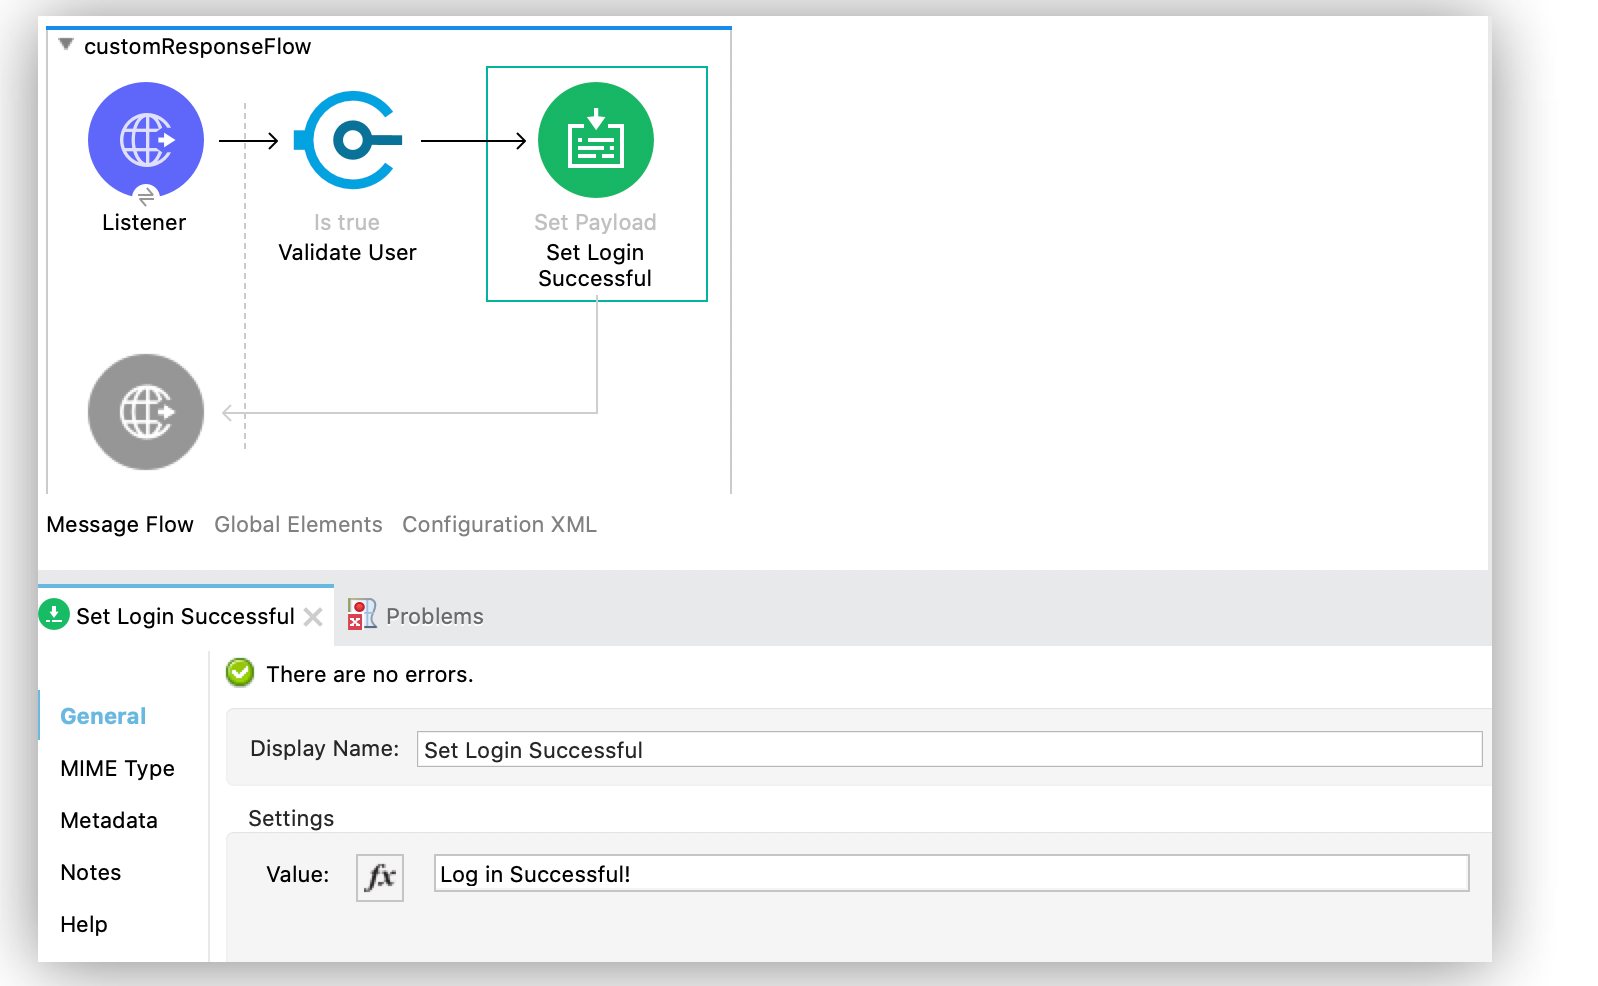Click the Display Name input field
This screenshot has width=1598, height=986.
click(948, 749)
